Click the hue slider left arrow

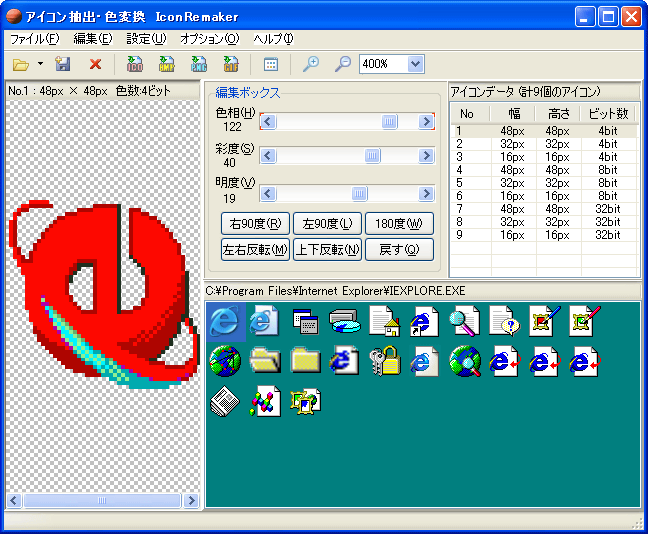point(268,122)
